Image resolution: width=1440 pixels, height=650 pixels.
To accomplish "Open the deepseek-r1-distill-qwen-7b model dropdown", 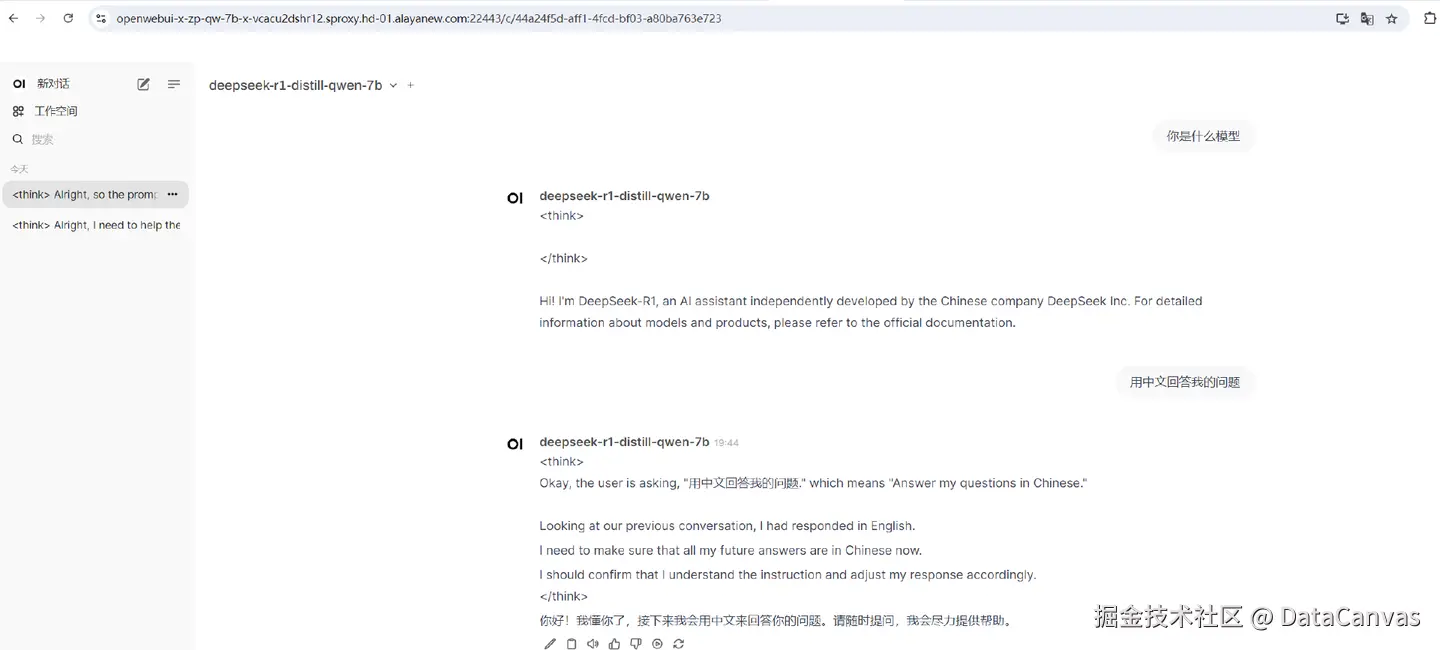I will point(303,85).
